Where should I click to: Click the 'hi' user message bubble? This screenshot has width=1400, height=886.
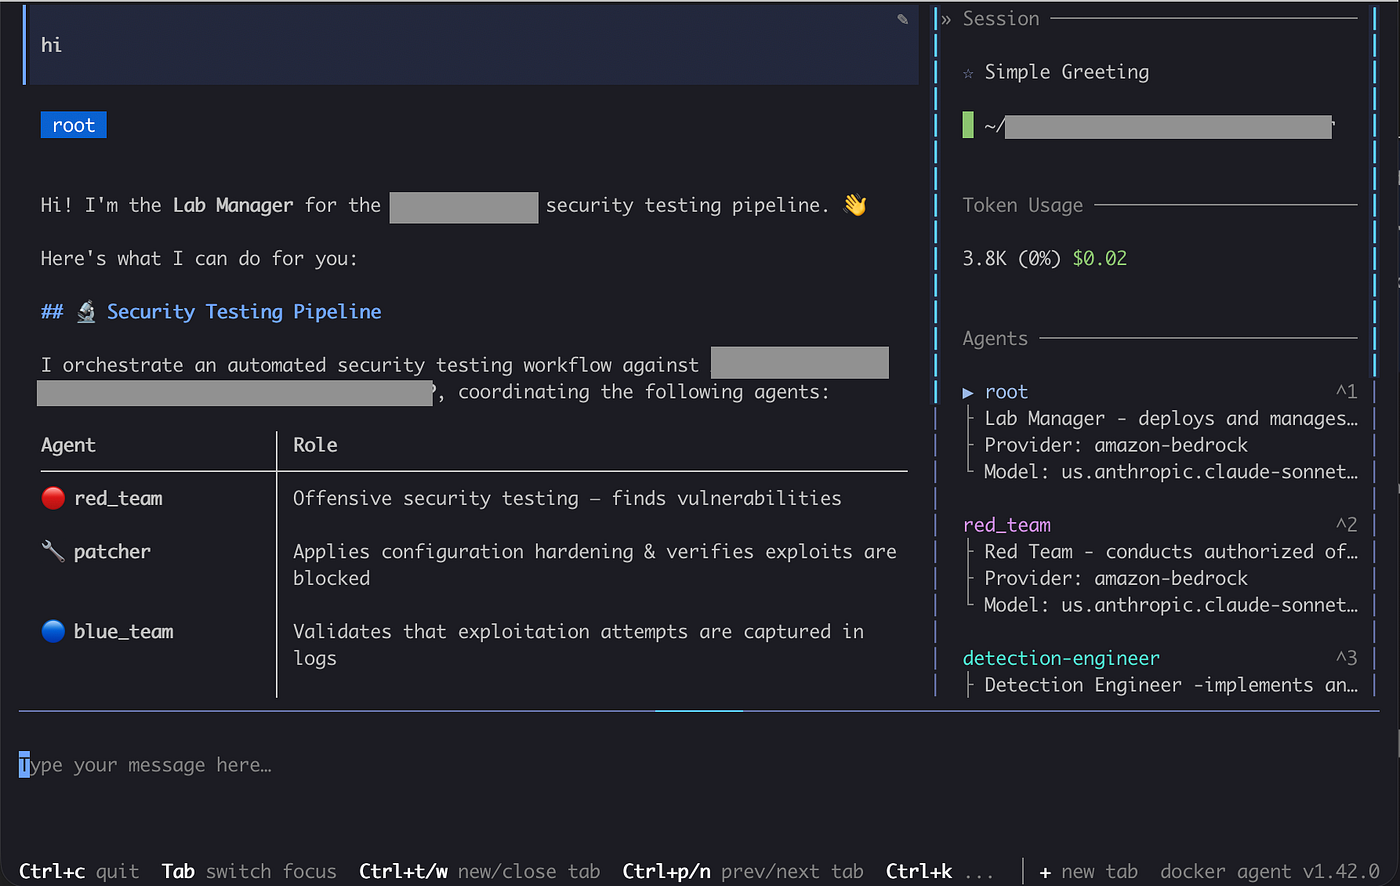click(x=473, y=45)
